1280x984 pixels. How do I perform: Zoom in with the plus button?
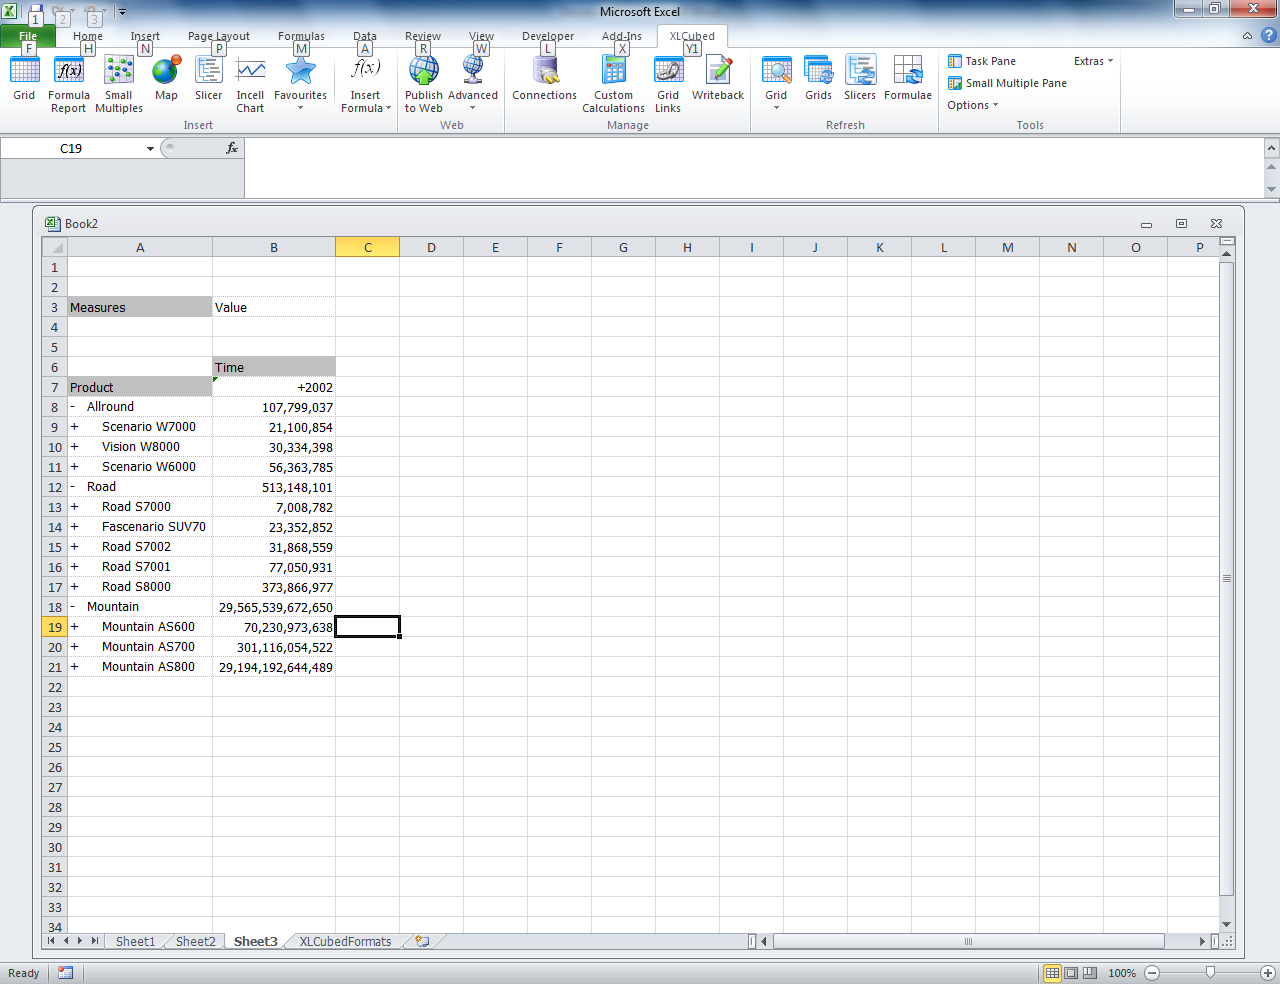point(1267,973)
